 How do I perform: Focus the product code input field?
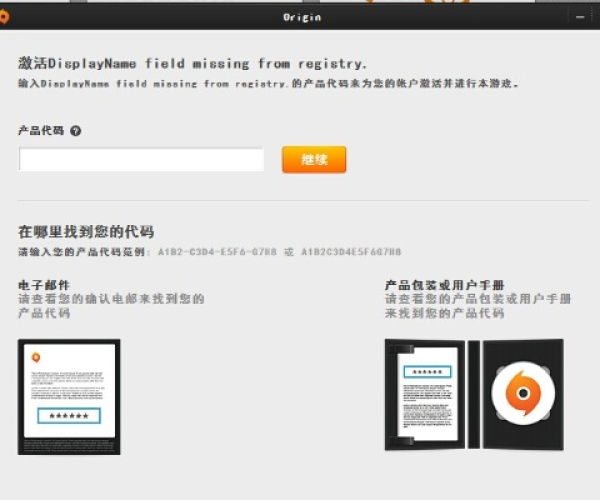click(x=141, y=160)
